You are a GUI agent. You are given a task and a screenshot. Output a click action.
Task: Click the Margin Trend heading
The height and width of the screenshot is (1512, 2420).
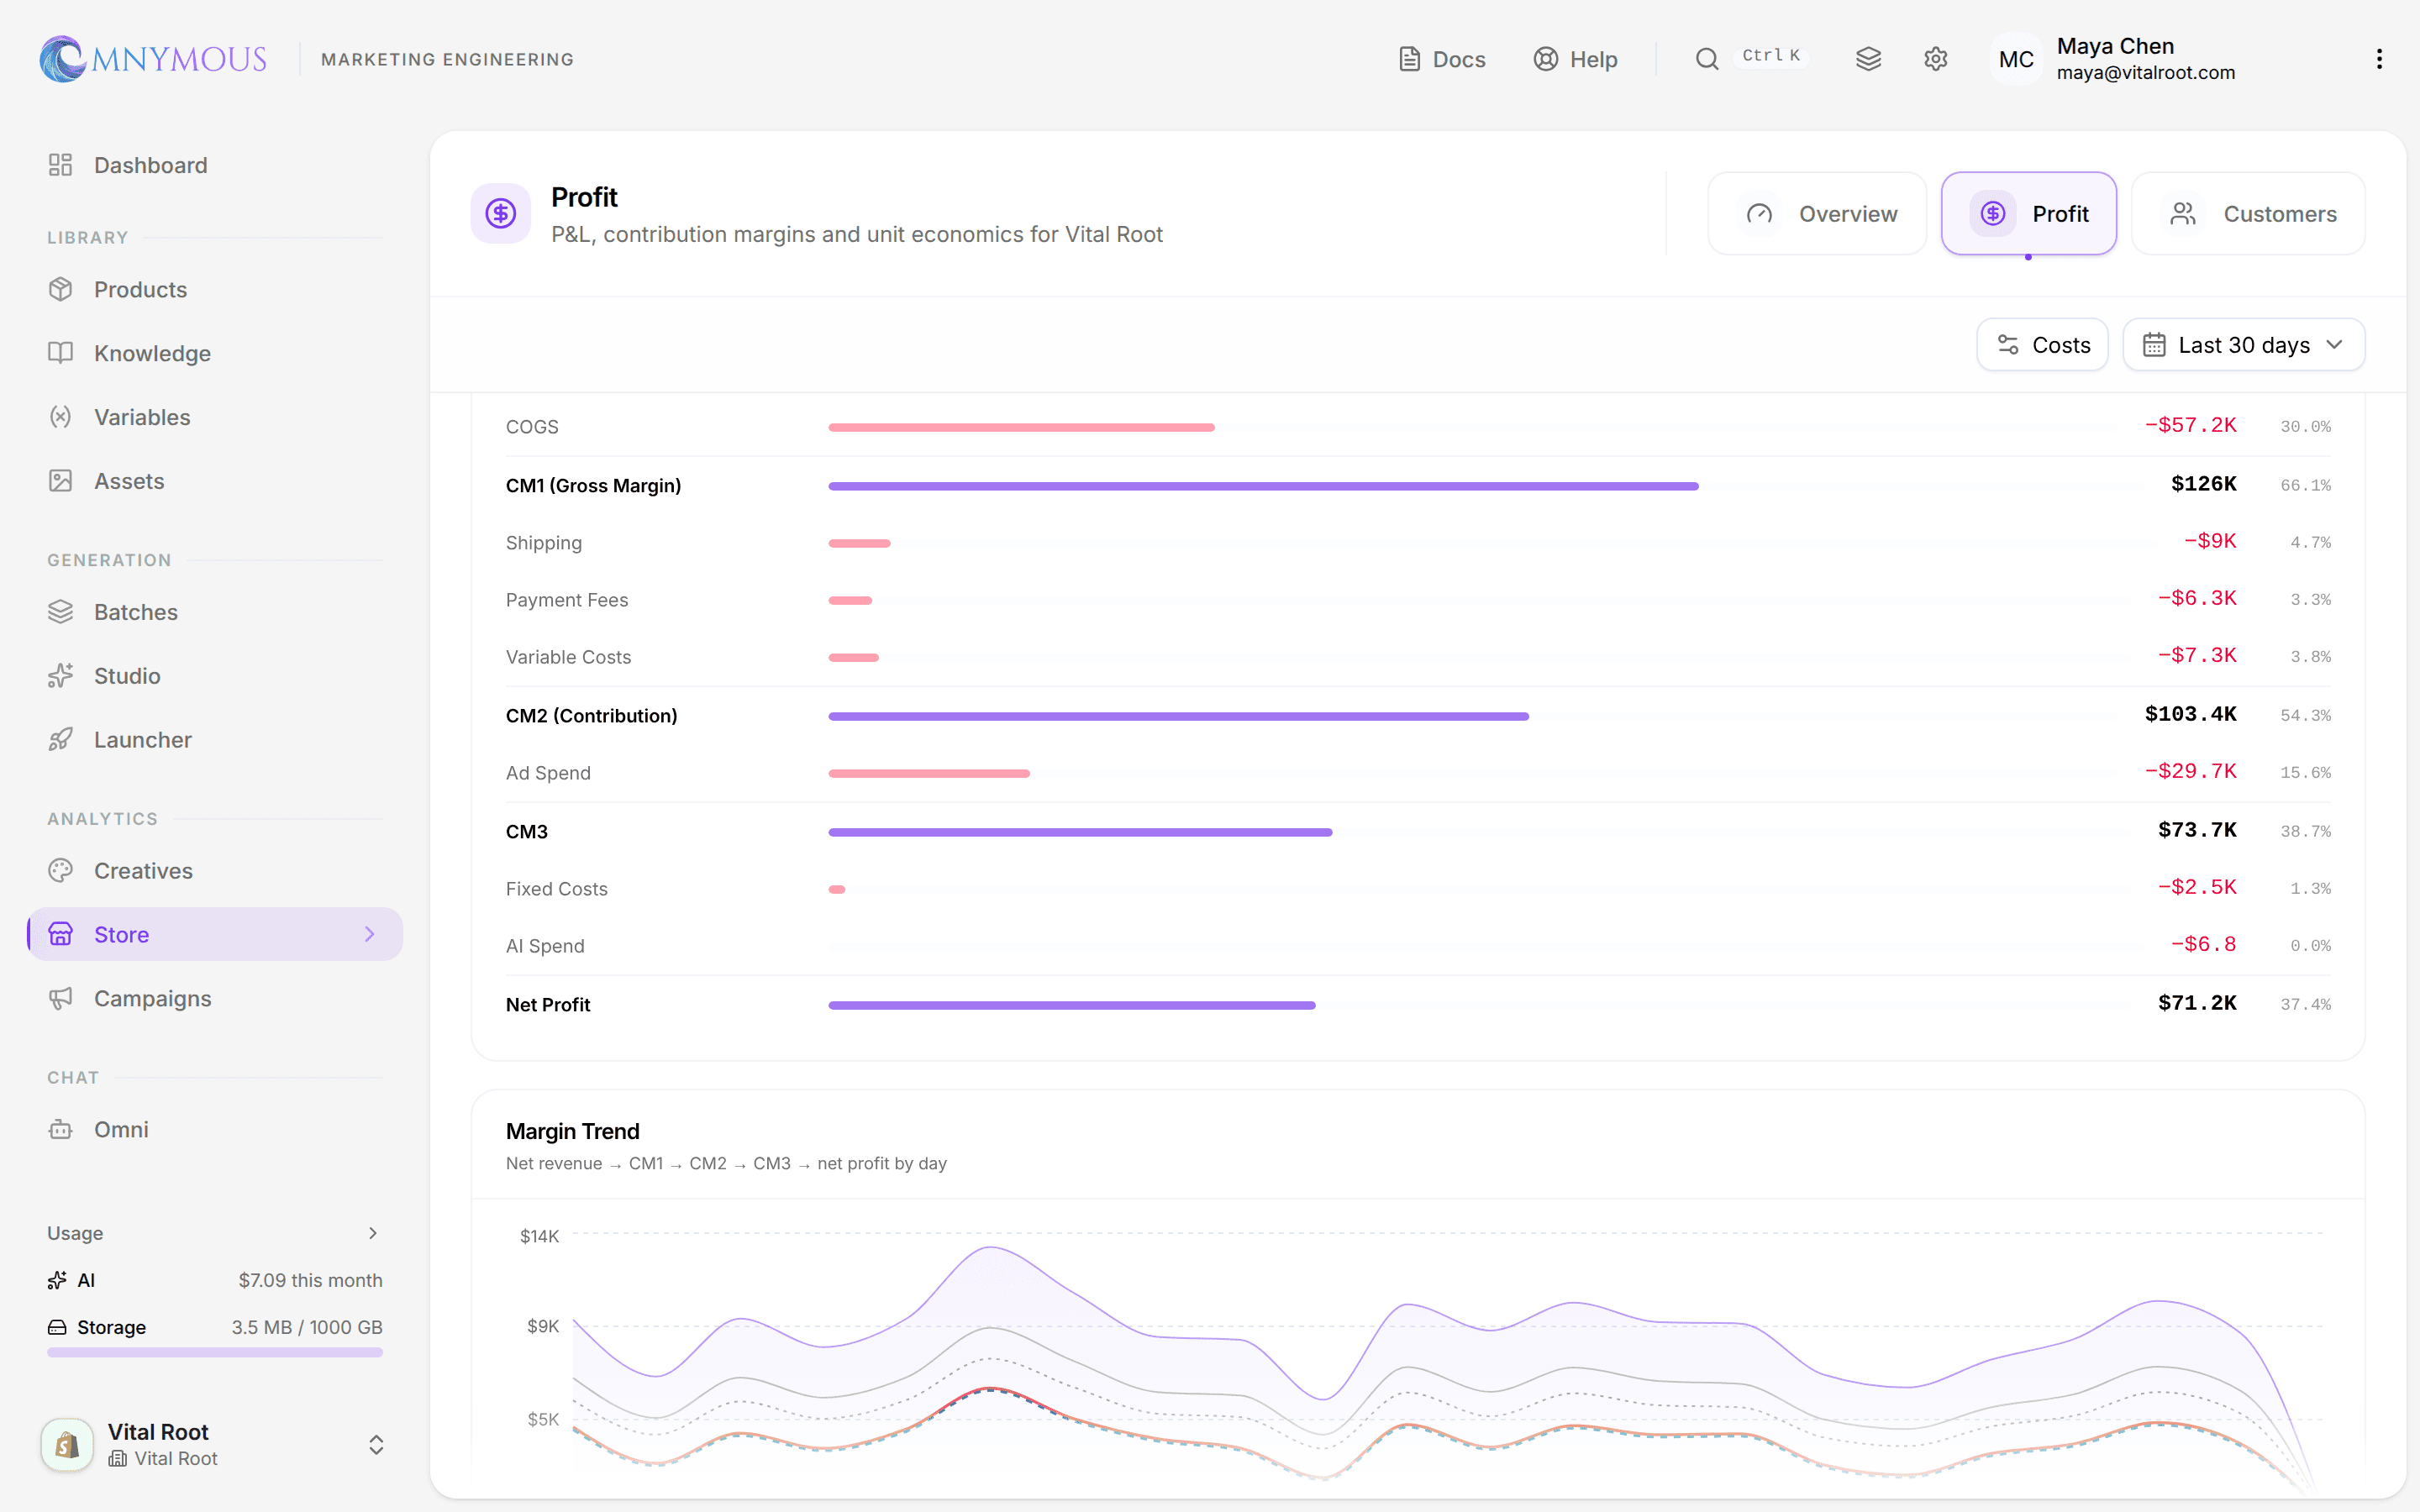[x=572, y=1131]
